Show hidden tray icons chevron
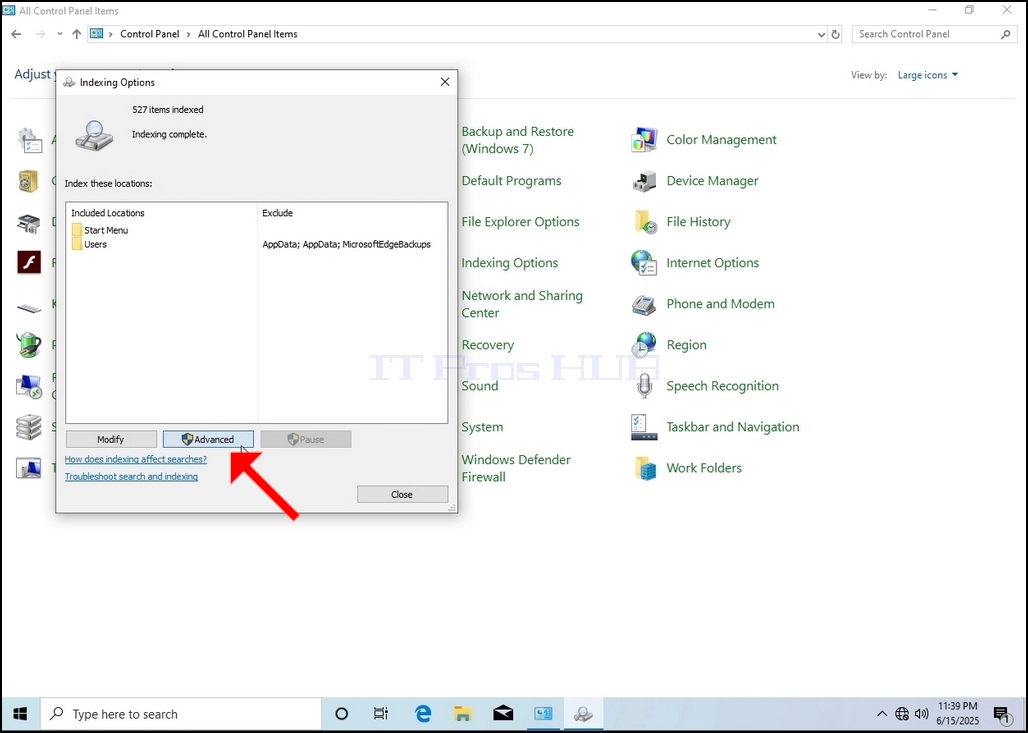 click(x=882, y=714)
